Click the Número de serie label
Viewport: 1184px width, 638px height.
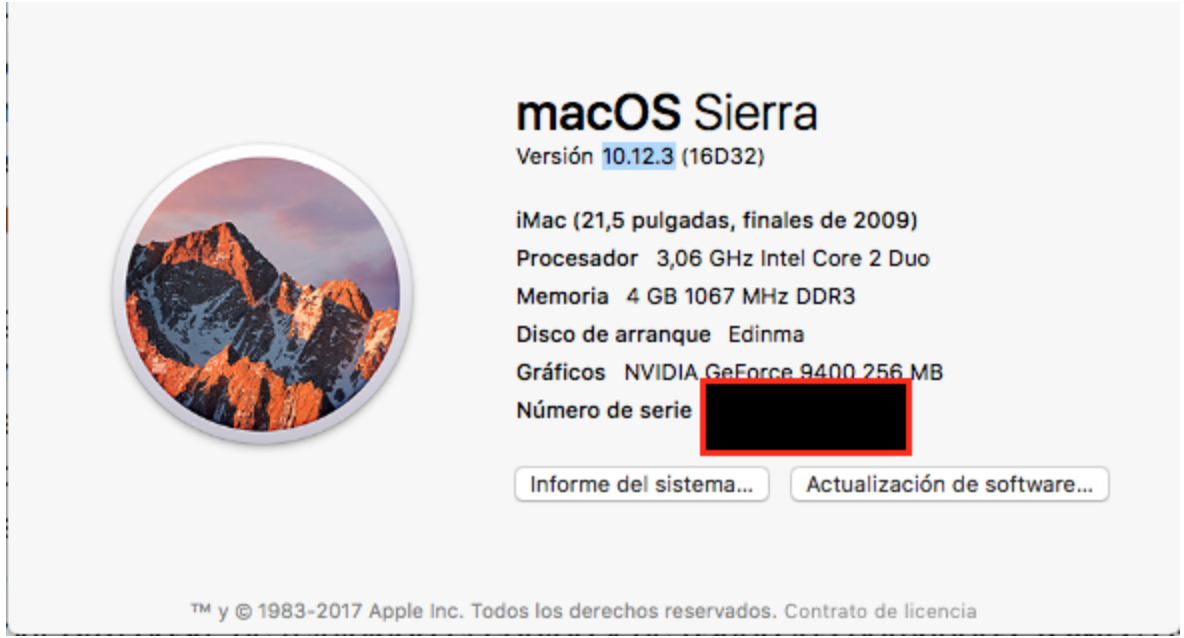[604, 410]
